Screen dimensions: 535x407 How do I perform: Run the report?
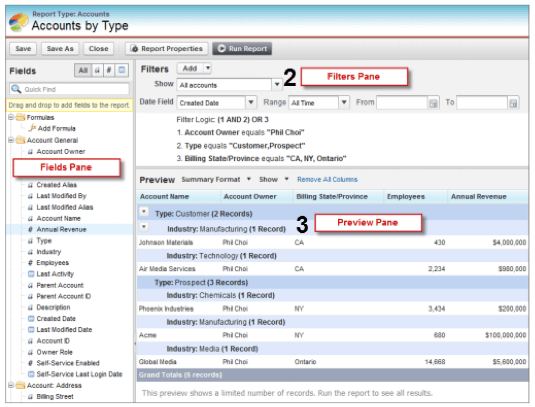(x=242, y=48)
